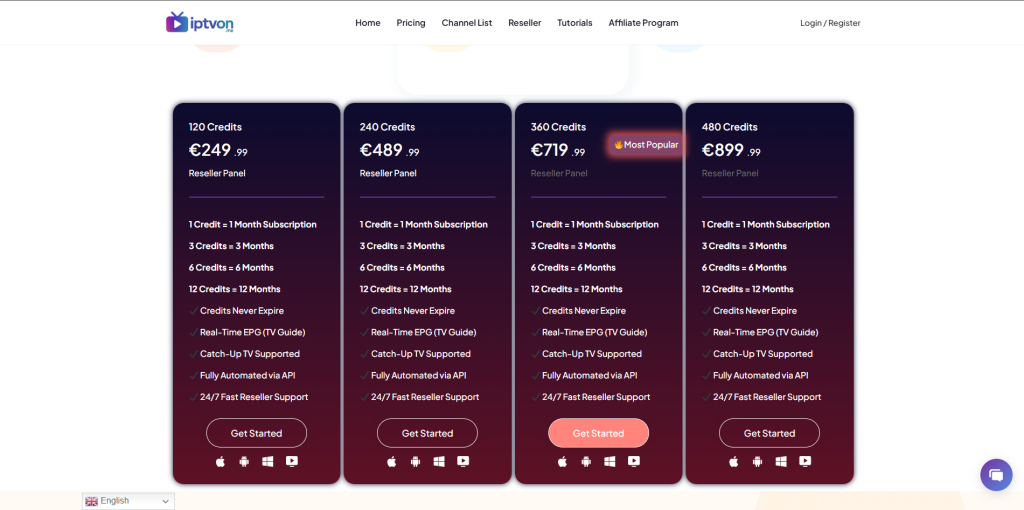Viewport: 1024px width, 510px height.
Task: Click the iptvon logo in the header
Action: [x=200, y=22]
